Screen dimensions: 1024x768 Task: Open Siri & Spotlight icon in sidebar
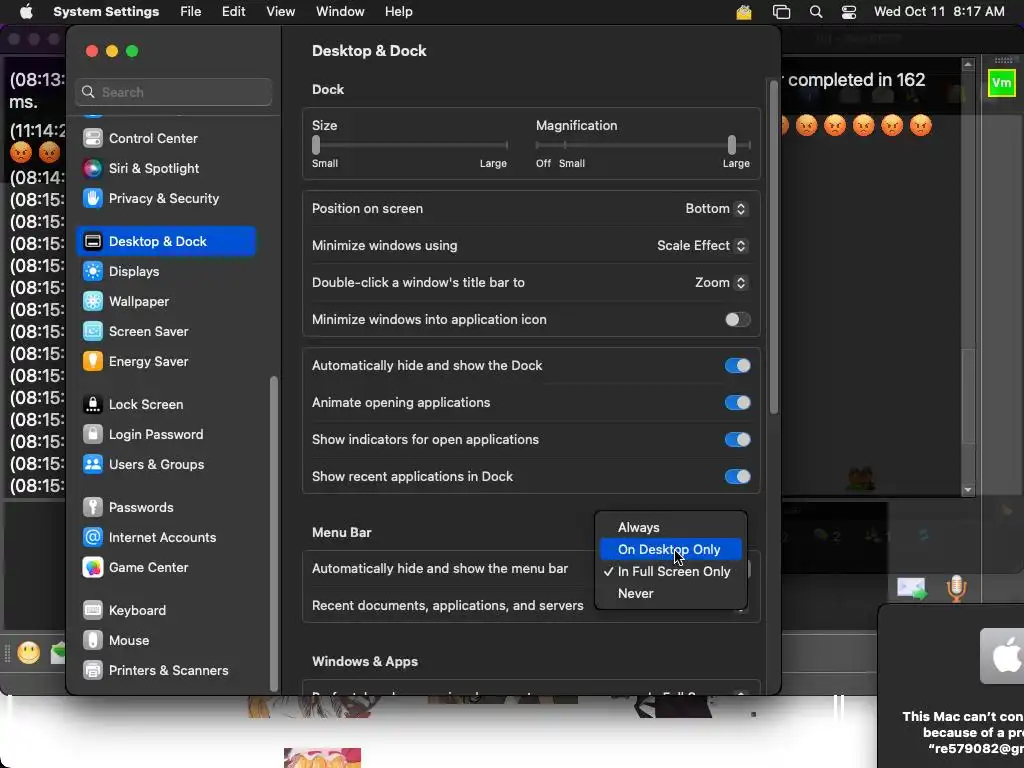[93, 168]
